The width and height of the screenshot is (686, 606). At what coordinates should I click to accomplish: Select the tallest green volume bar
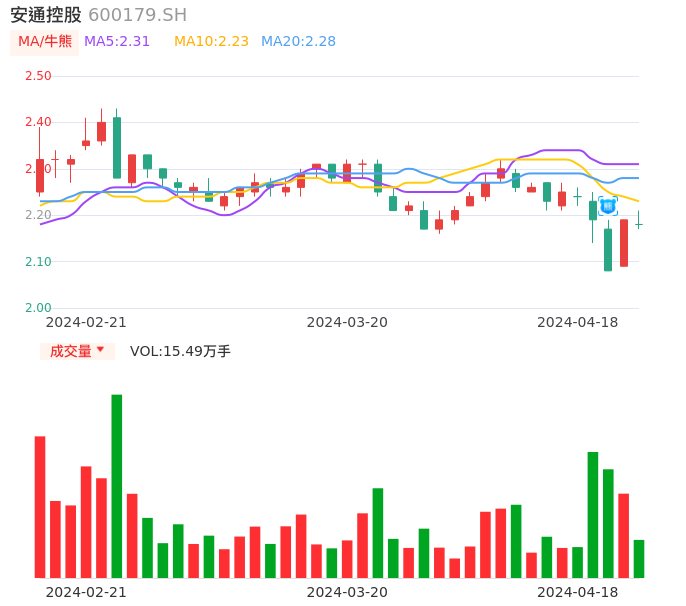[x=117, y=485]
